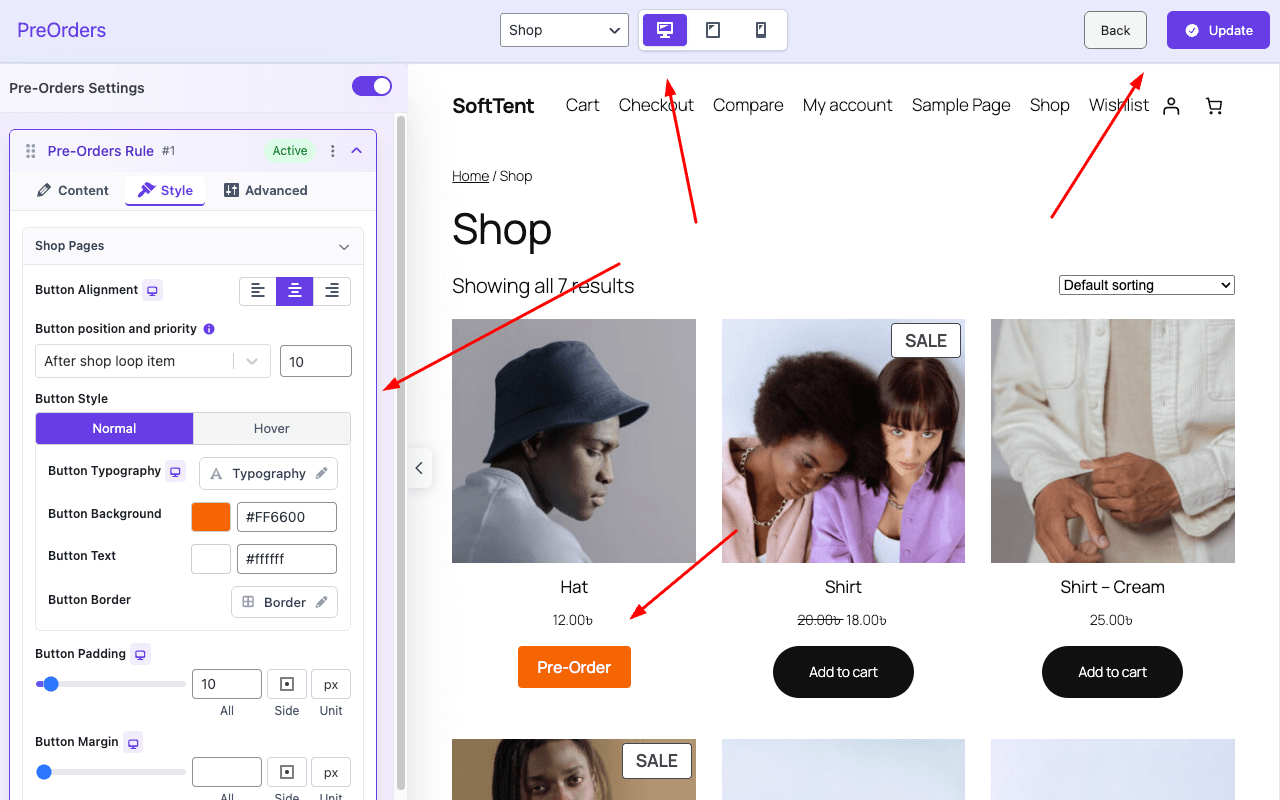The image size is (1280, 800).
Task: Collapse the Shop Pages section
Action: (344, 246)
